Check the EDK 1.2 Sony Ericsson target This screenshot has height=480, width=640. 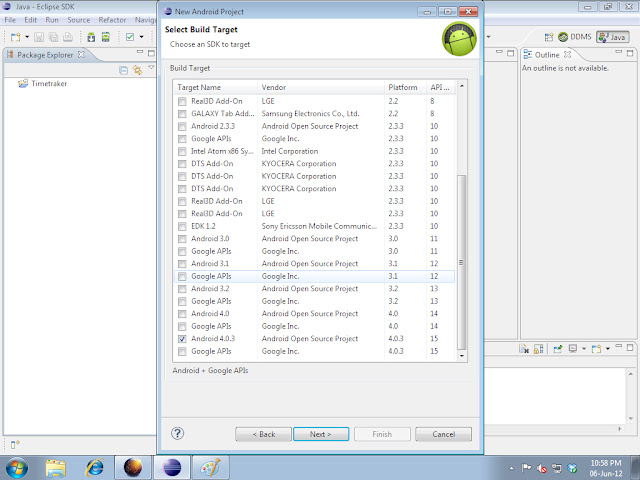(x=182, y=227)
